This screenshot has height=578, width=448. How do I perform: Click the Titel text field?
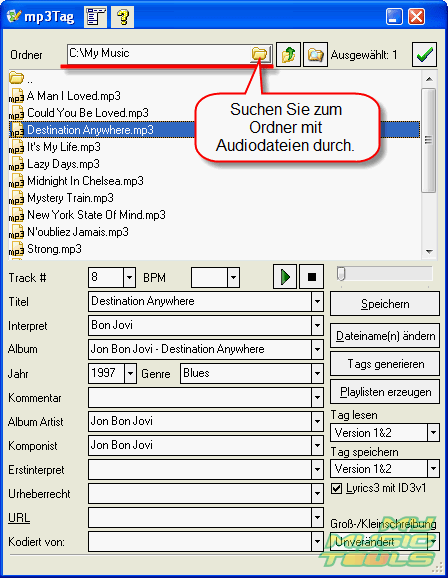tap(200, 302)
